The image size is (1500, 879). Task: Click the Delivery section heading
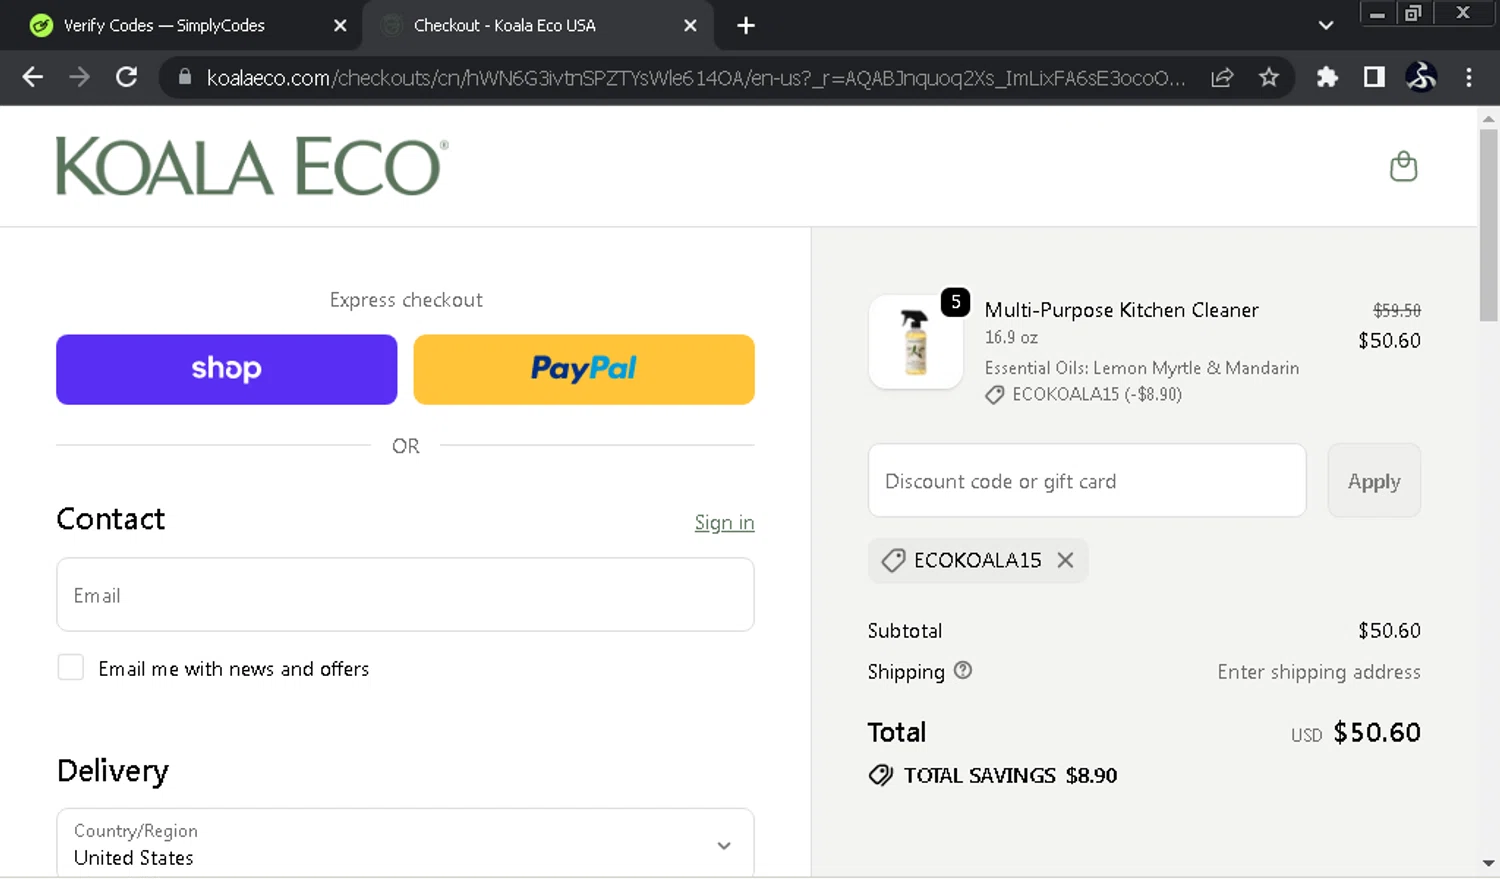[x=113, y=771]
